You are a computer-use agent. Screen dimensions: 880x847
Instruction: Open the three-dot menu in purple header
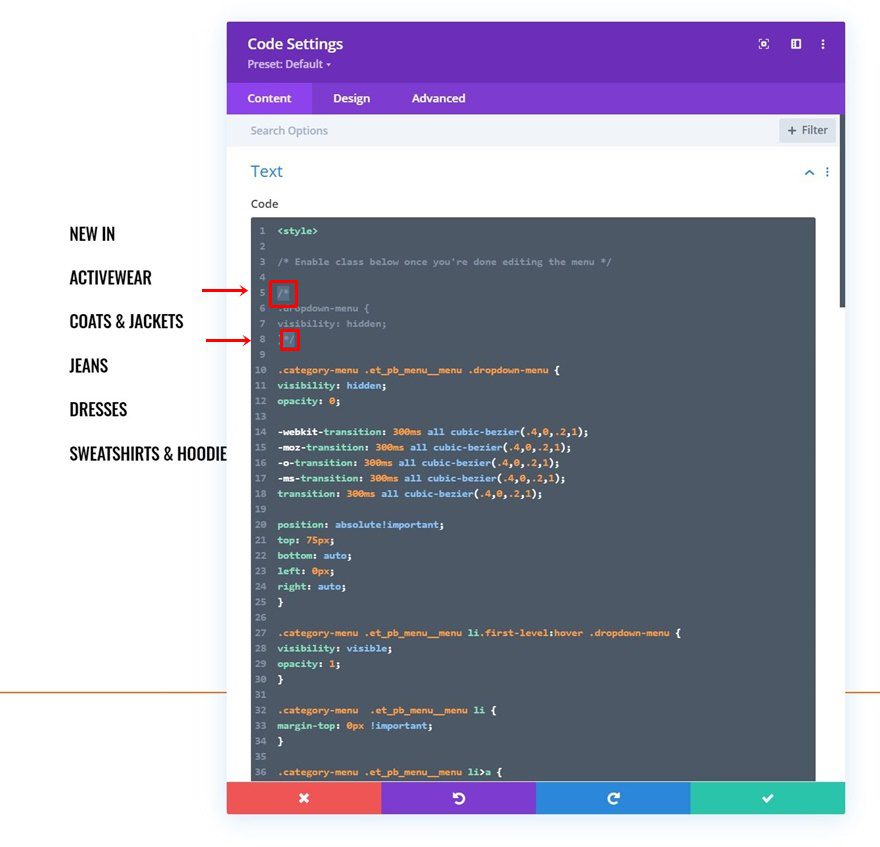[823, 43]
